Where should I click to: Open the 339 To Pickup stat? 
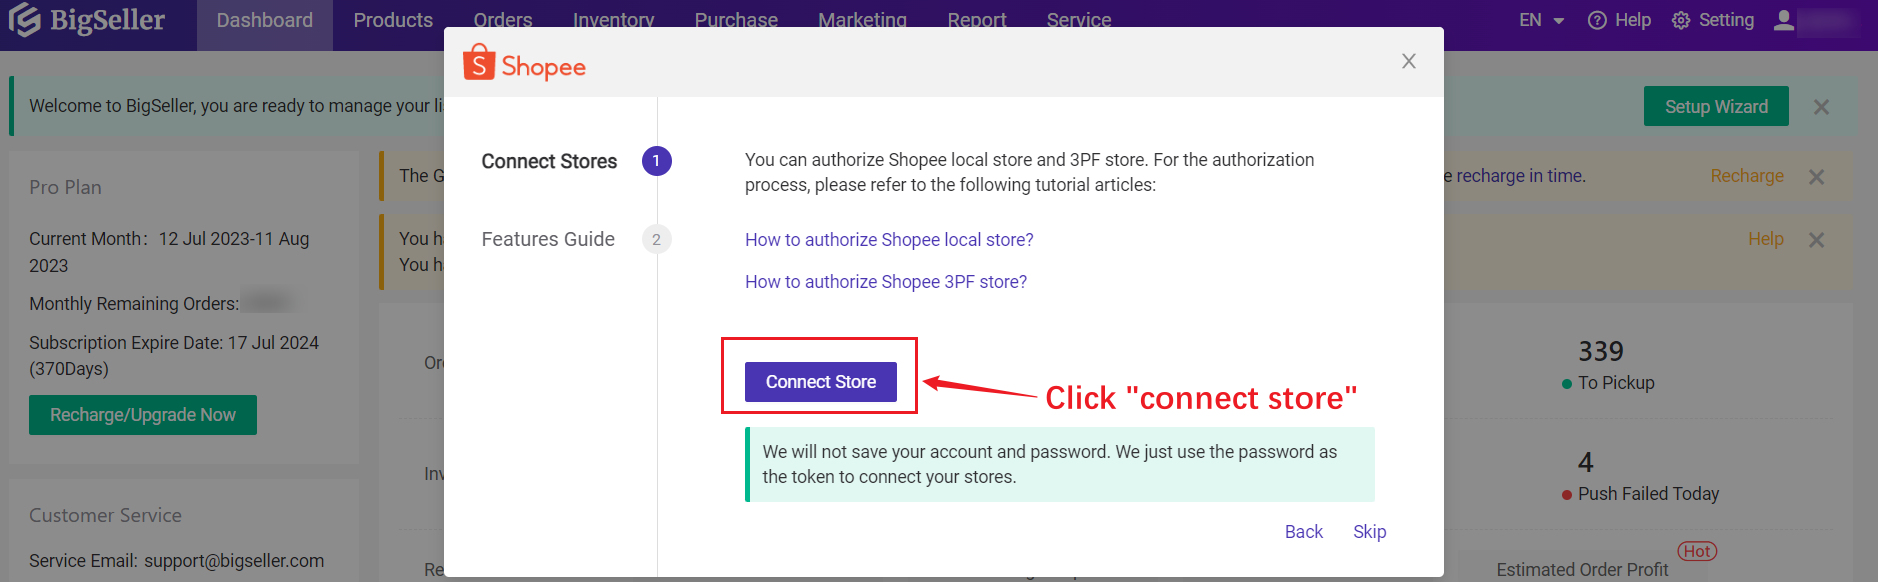(1608, 366)
